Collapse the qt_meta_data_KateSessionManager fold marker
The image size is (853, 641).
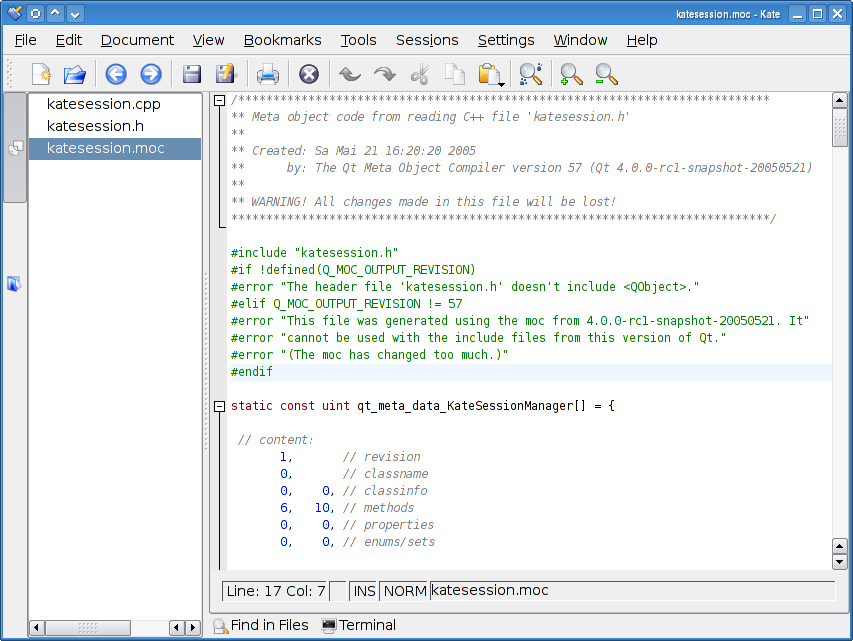coord(219,406)
